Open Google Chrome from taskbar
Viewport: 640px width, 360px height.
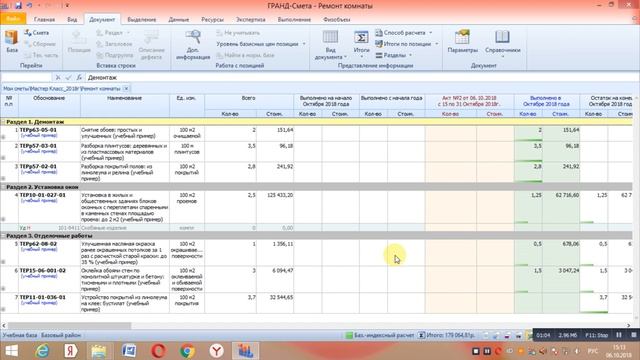(187, 351)
